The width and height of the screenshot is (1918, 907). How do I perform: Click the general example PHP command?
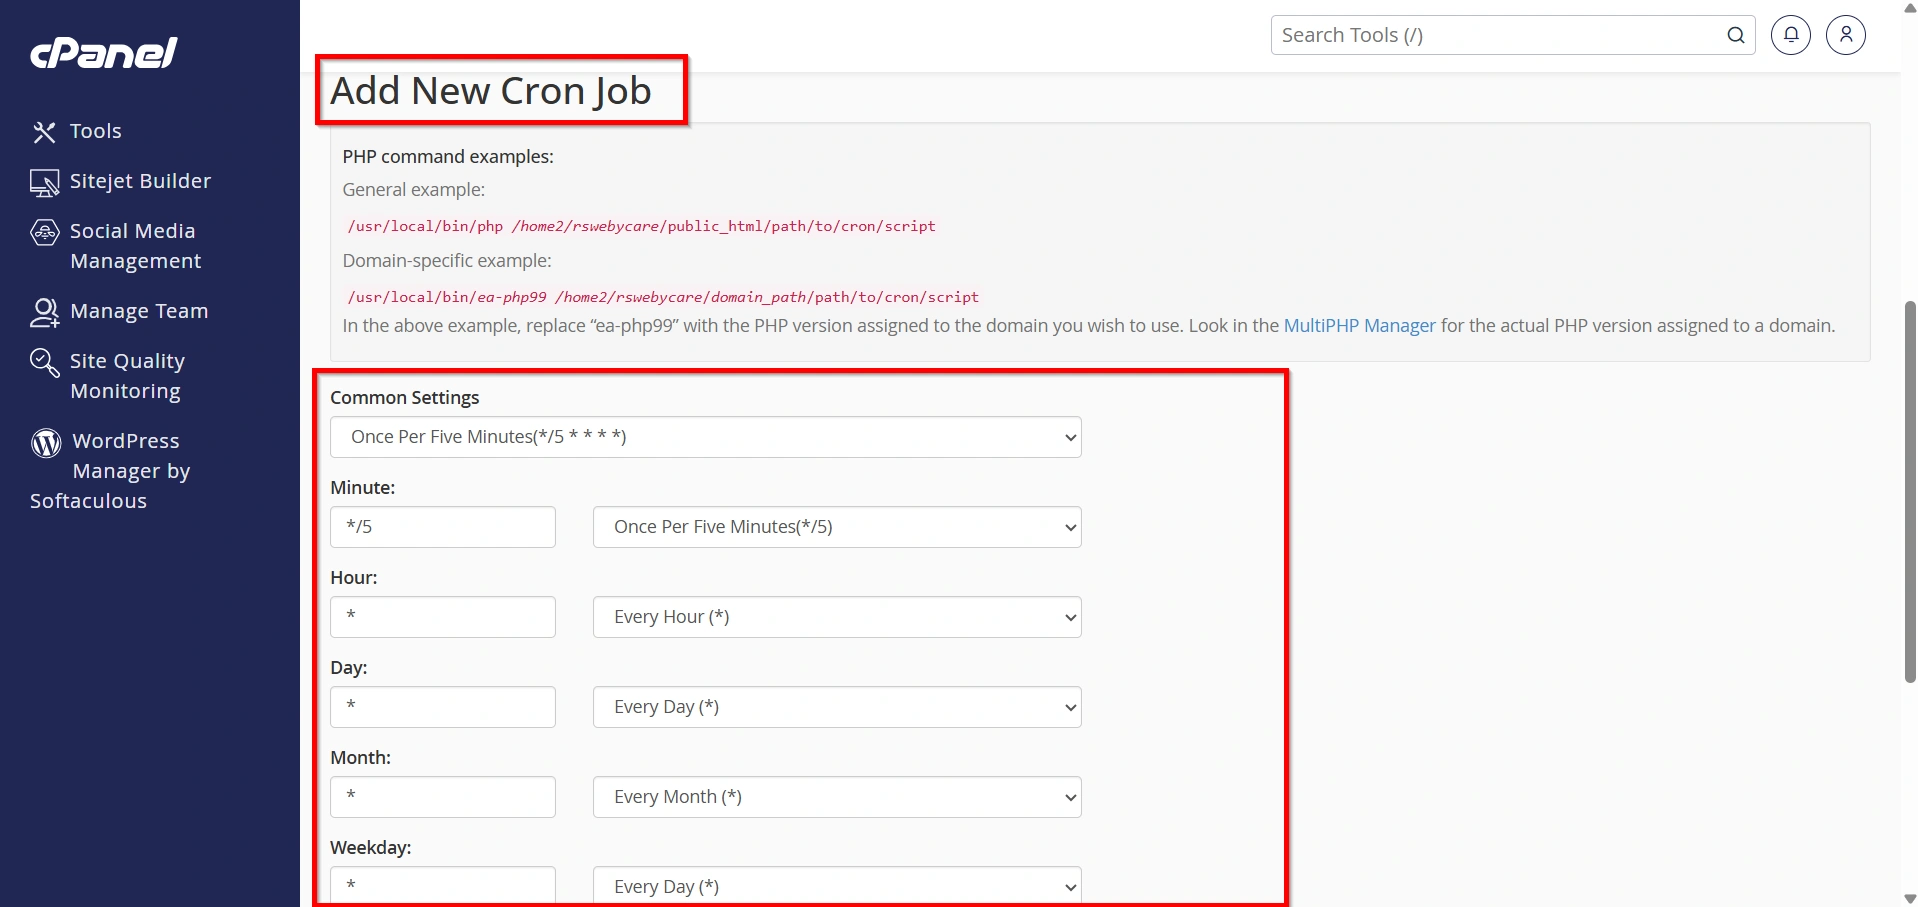coord(641,226)
